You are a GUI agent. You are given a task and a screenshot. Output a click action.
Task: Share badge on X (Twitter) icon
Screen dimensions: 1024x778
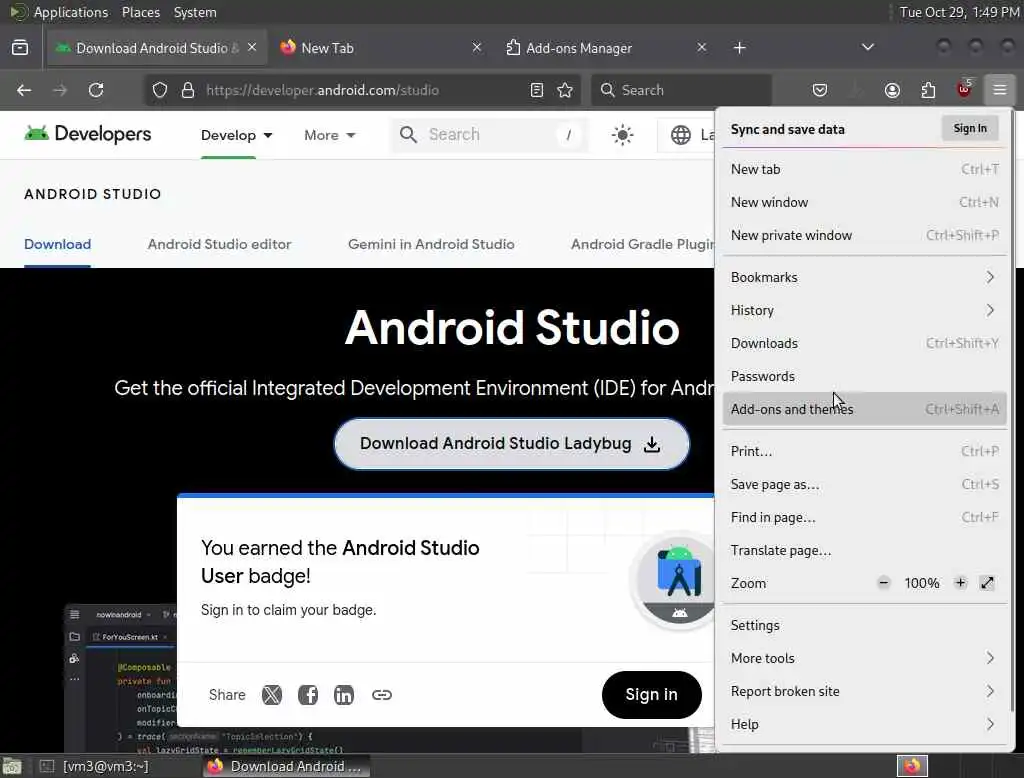tap(272, 695)
